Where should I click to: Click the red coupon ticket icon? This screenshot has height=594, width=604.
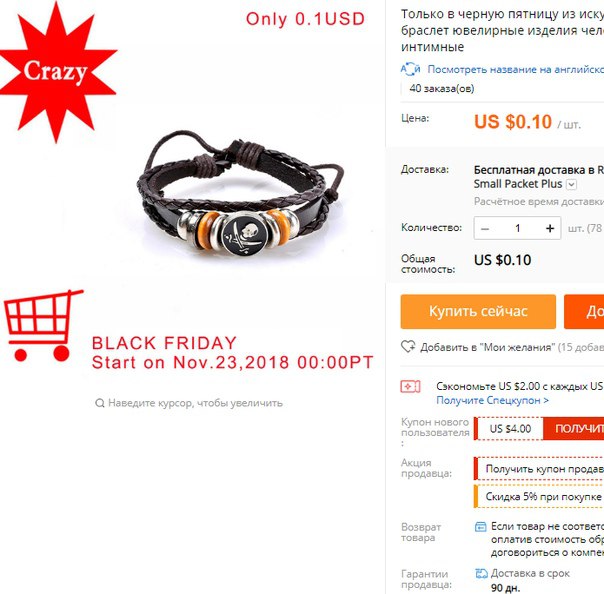tap(410, 386)
